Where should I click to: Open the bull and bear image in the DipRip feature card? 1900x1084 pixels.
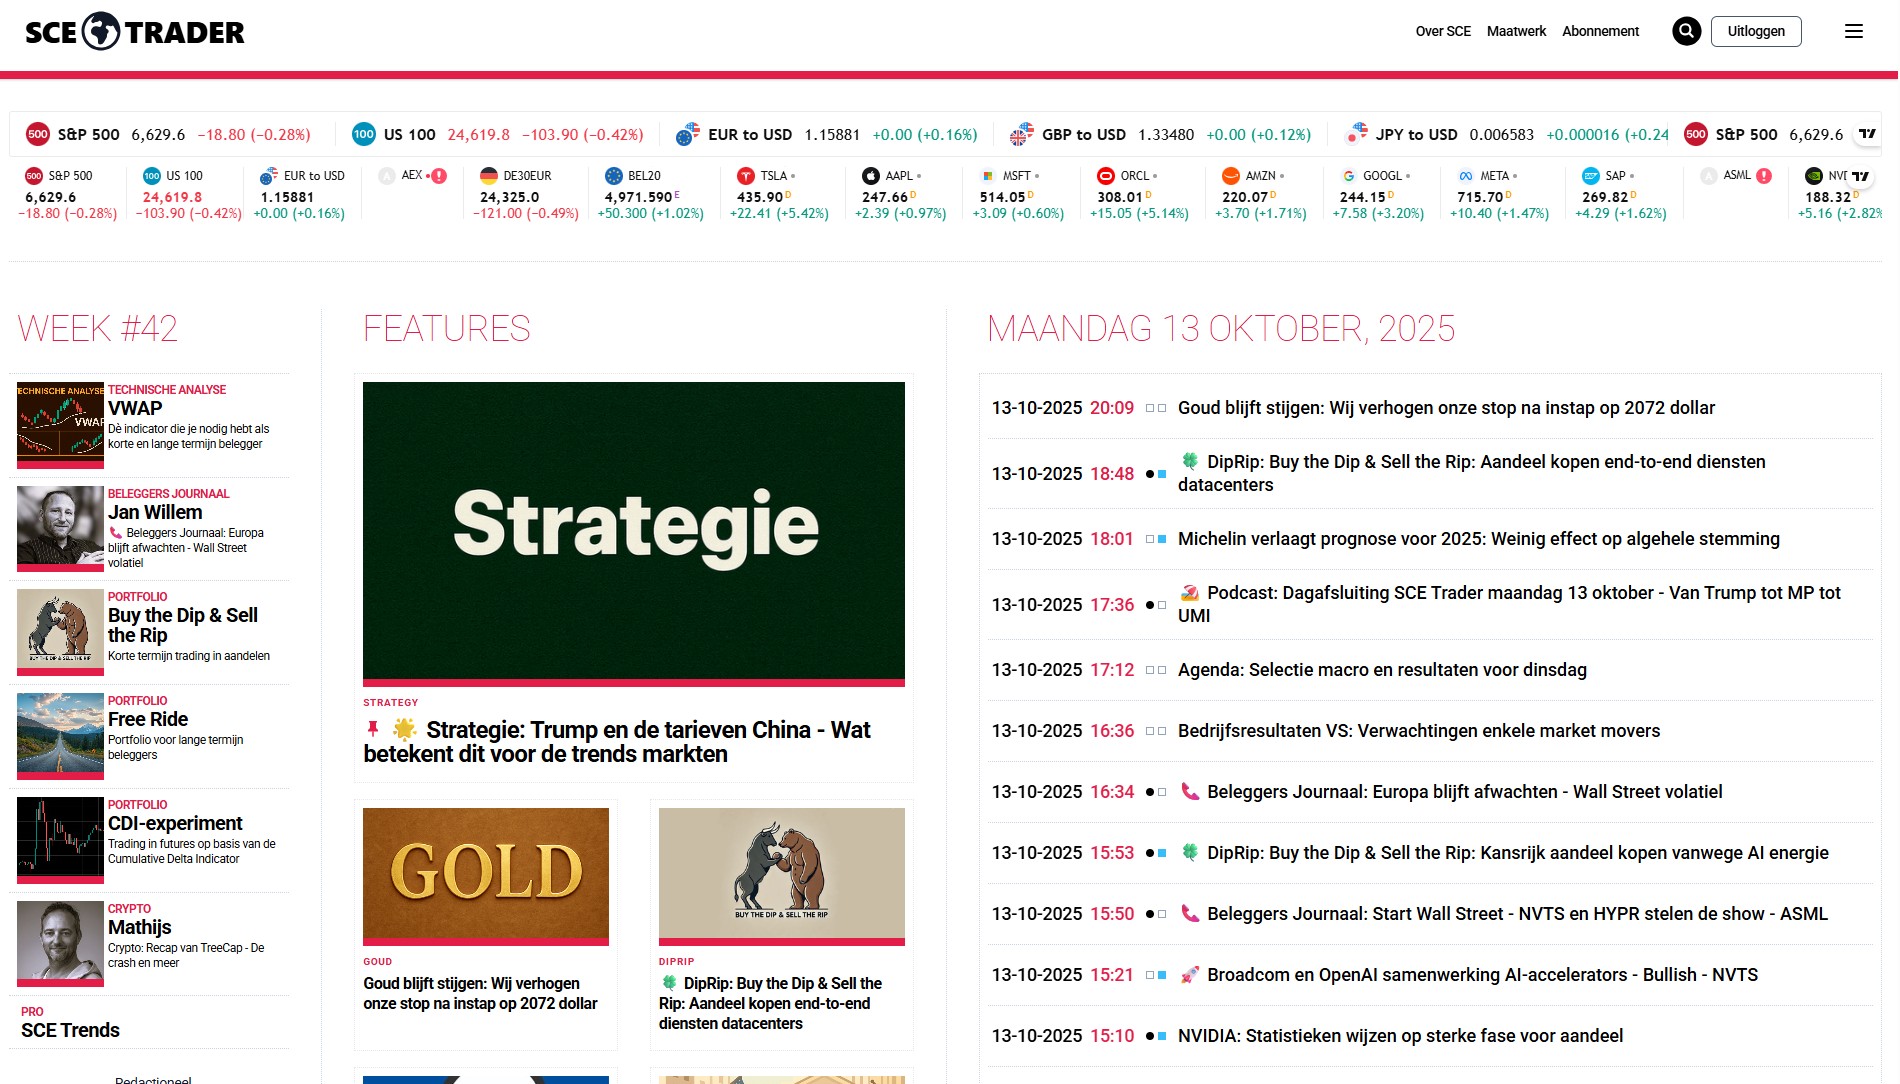click(x=782, y=877)
